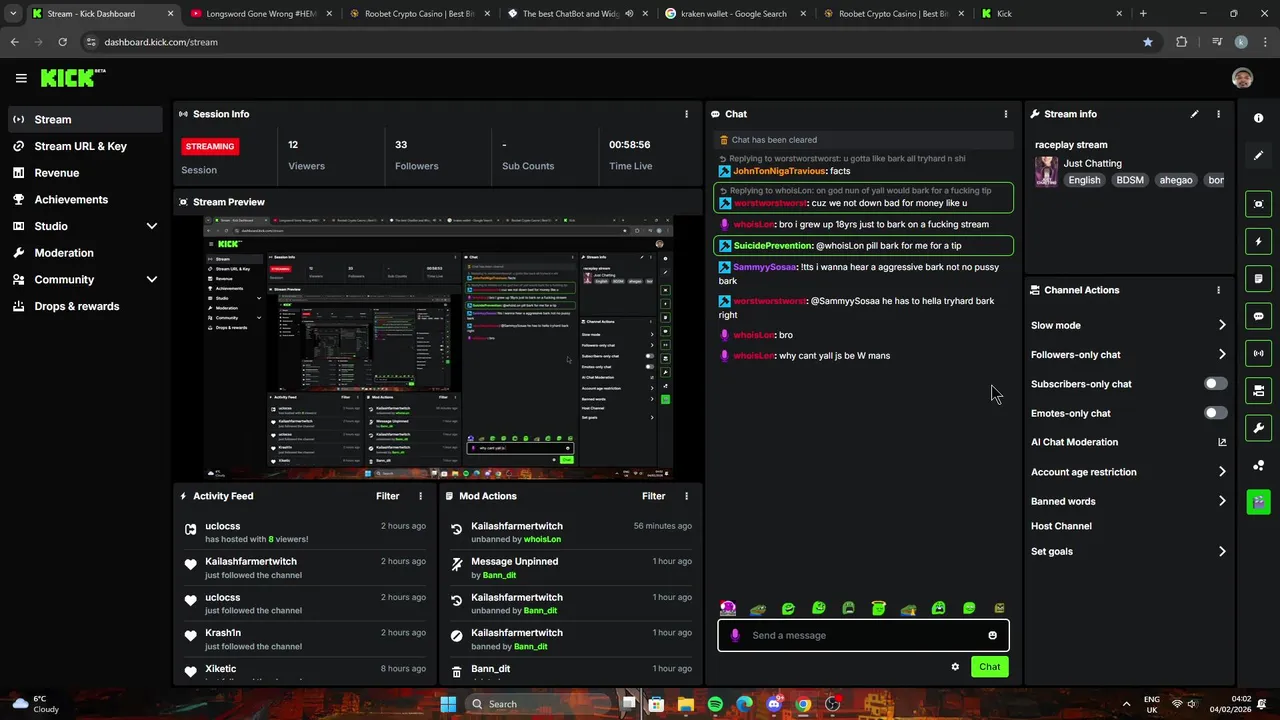Click the three dots cluster icon in right rail
The image size is (1280, 720).
click(1258, 466)
